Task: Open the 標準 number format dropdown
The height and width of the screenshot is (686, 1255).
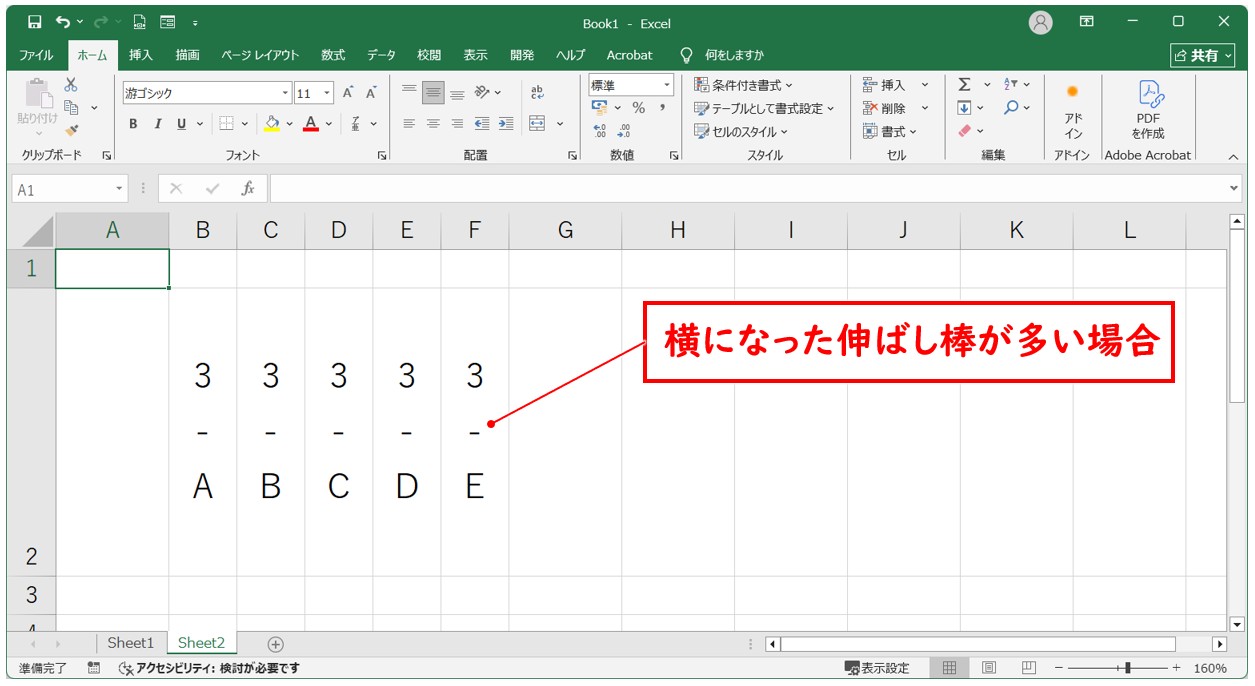Action: tap(665, 85)
